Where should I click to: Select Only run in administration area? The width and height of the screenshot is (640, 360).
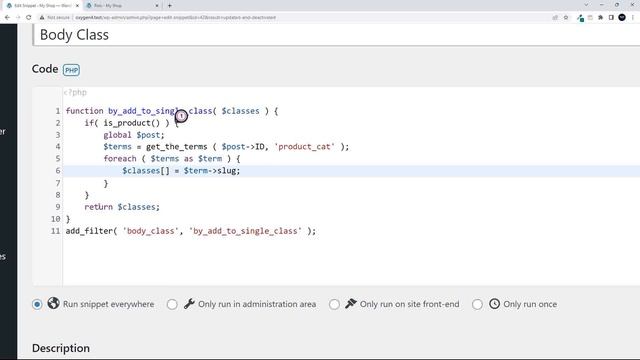(x=172, y=304)
